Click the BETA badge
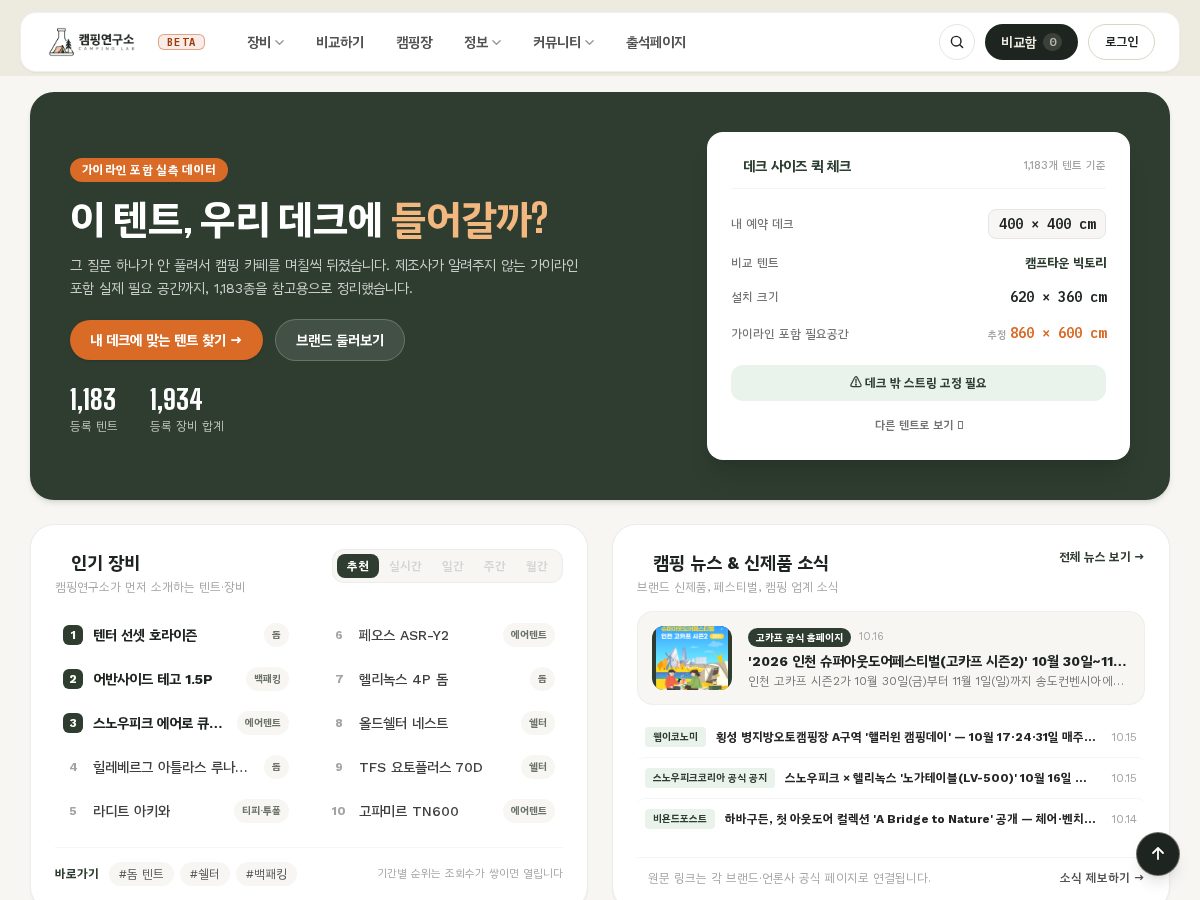The image size is (1200, 900). (181, 42)
